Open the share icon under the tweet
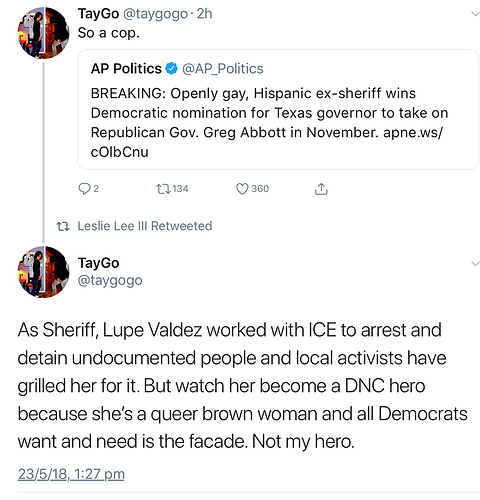Screen dimensions: 480x500 (x=321, y=189)
